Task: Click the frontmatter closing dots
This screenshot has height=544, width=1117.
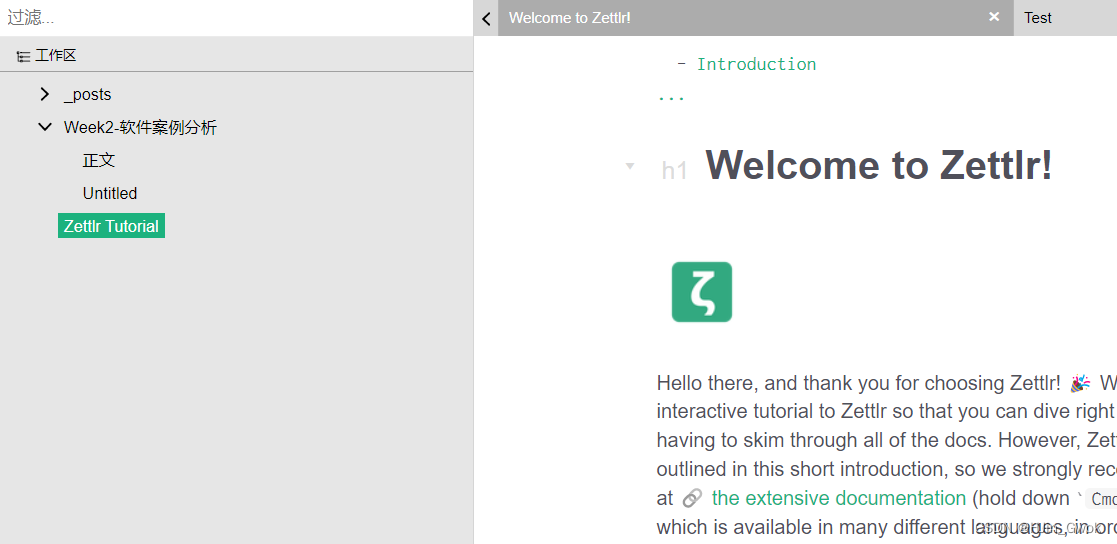Action: click(671, 98)
